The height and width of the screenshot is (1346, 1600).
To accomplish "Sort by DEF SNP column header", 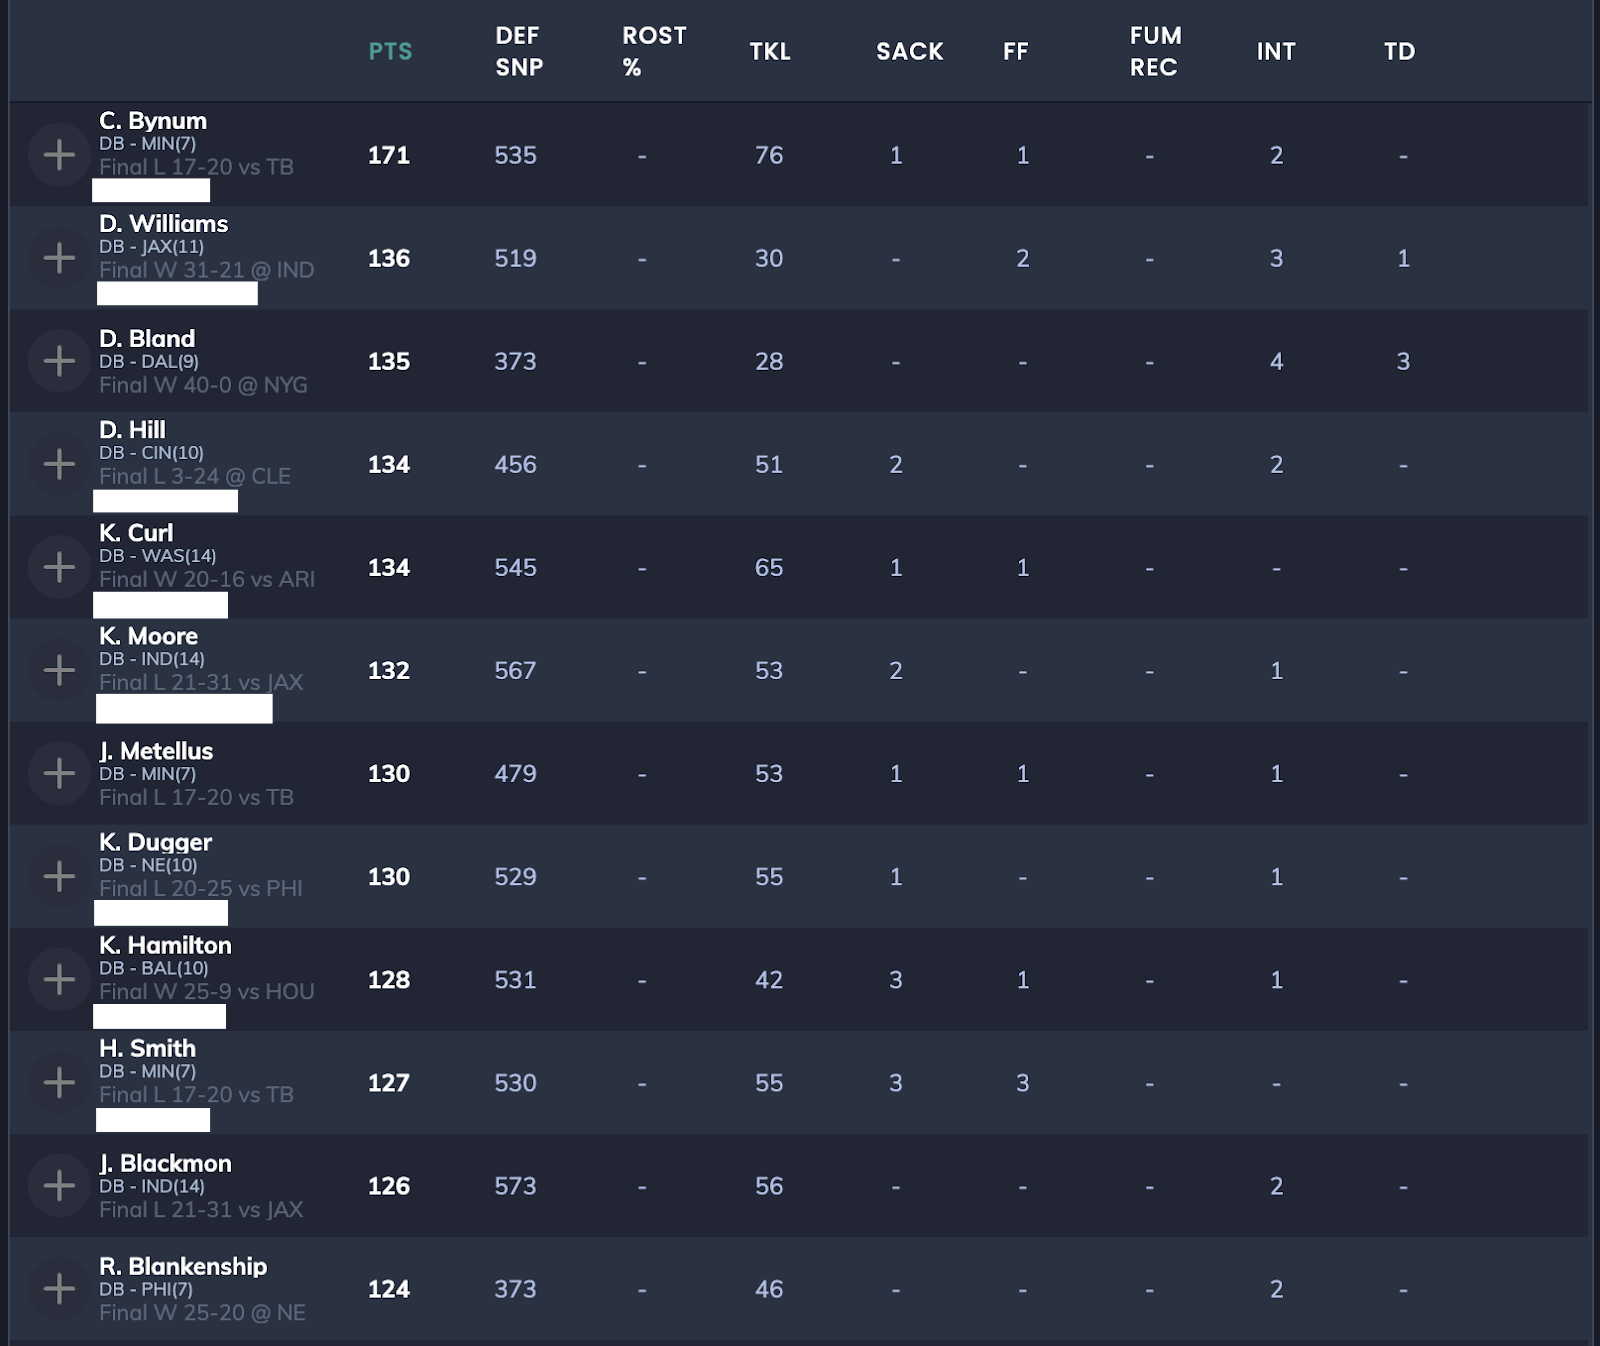I will [519, 52].
